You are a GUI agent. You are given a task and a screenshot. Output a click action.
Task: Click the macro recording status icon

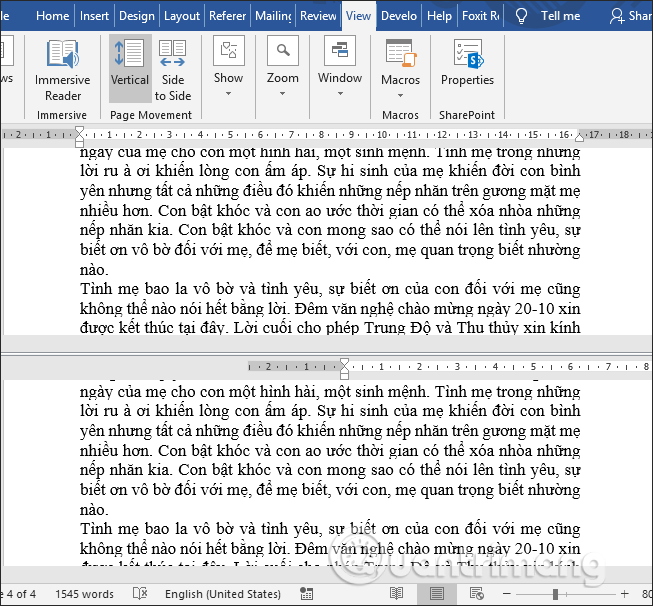click(307, 594)
